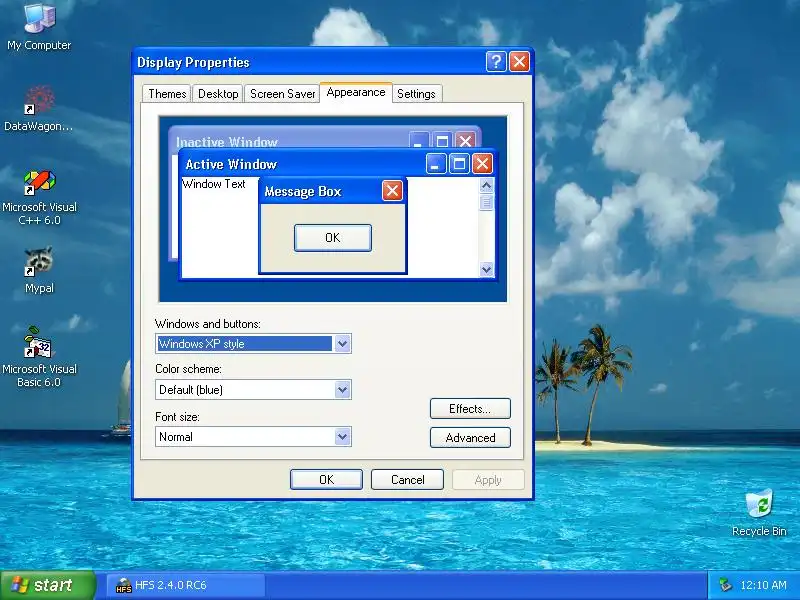The width and height of the screenshot is (800, 600).
Task: Switch to the Settings tab
Action: [x=416, y=94]
